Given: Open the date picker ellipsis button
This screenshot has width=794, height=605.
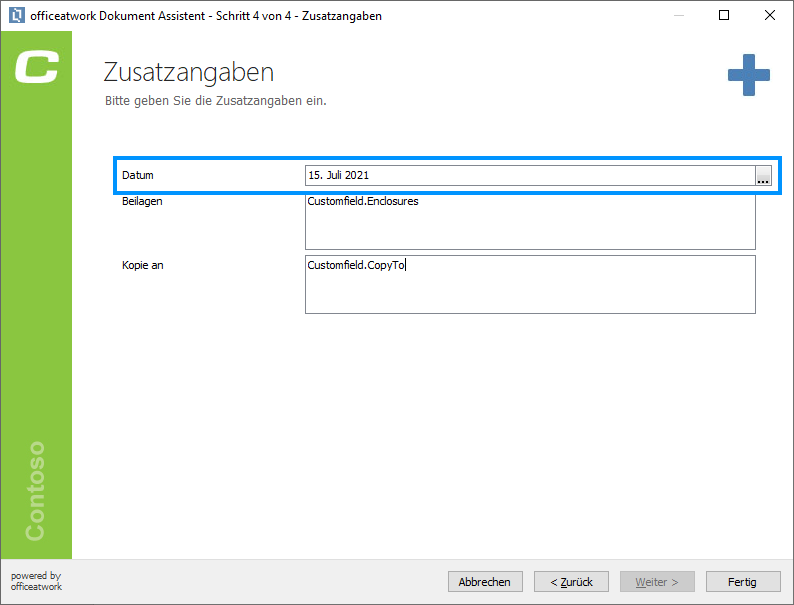Looking at the screenshot, I should coord(763,176).
